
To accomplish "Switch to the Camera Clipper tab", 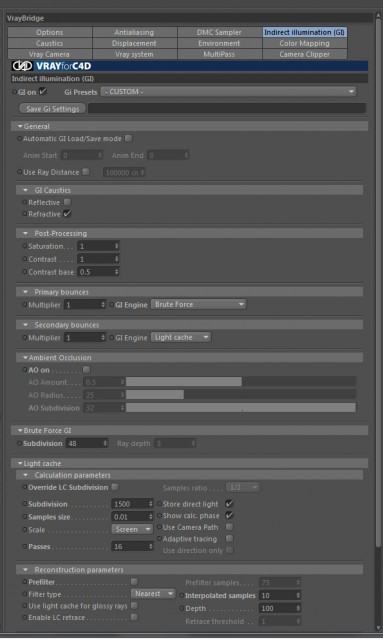I will [x=304, y=54].
